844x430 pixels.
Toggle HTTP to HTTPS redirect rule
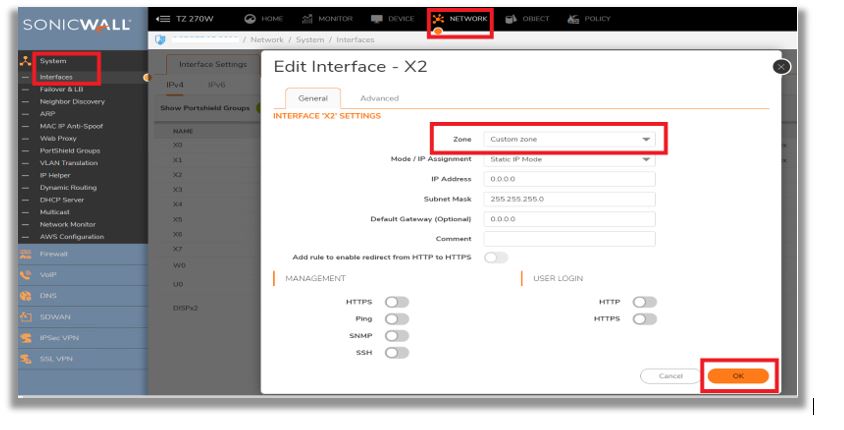496,258
